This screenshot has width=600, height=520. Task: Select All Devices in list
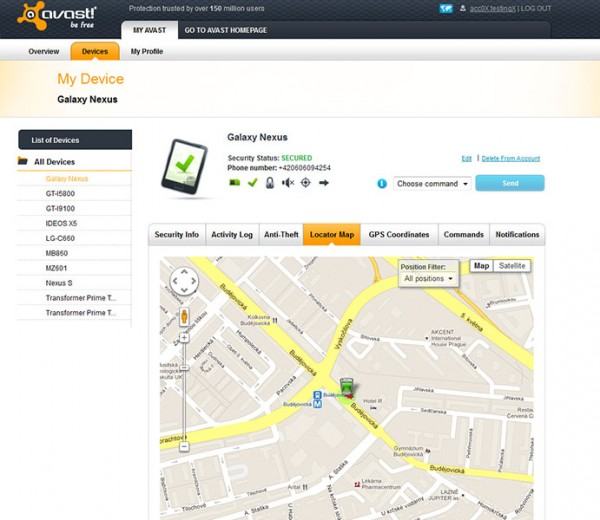(x=54, y=162)
